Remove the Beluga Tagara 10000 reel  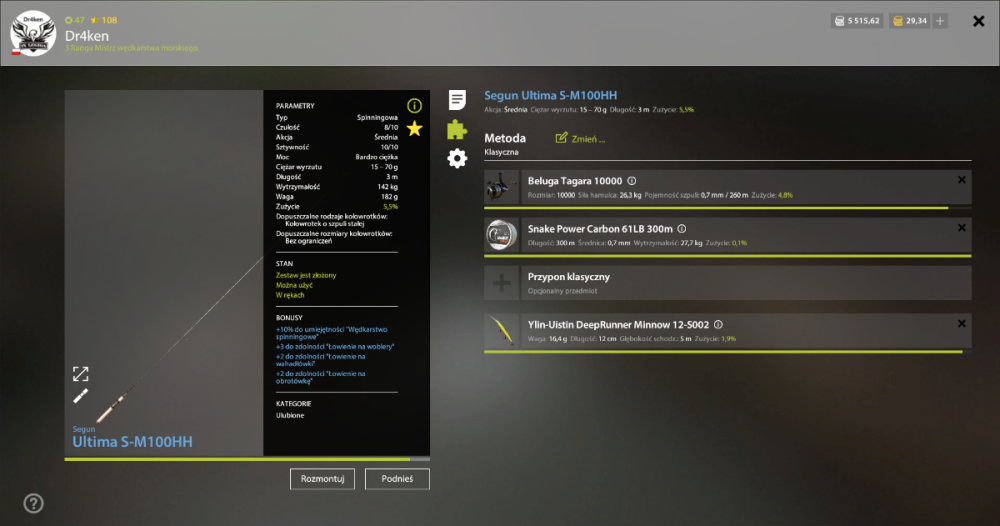962,180
